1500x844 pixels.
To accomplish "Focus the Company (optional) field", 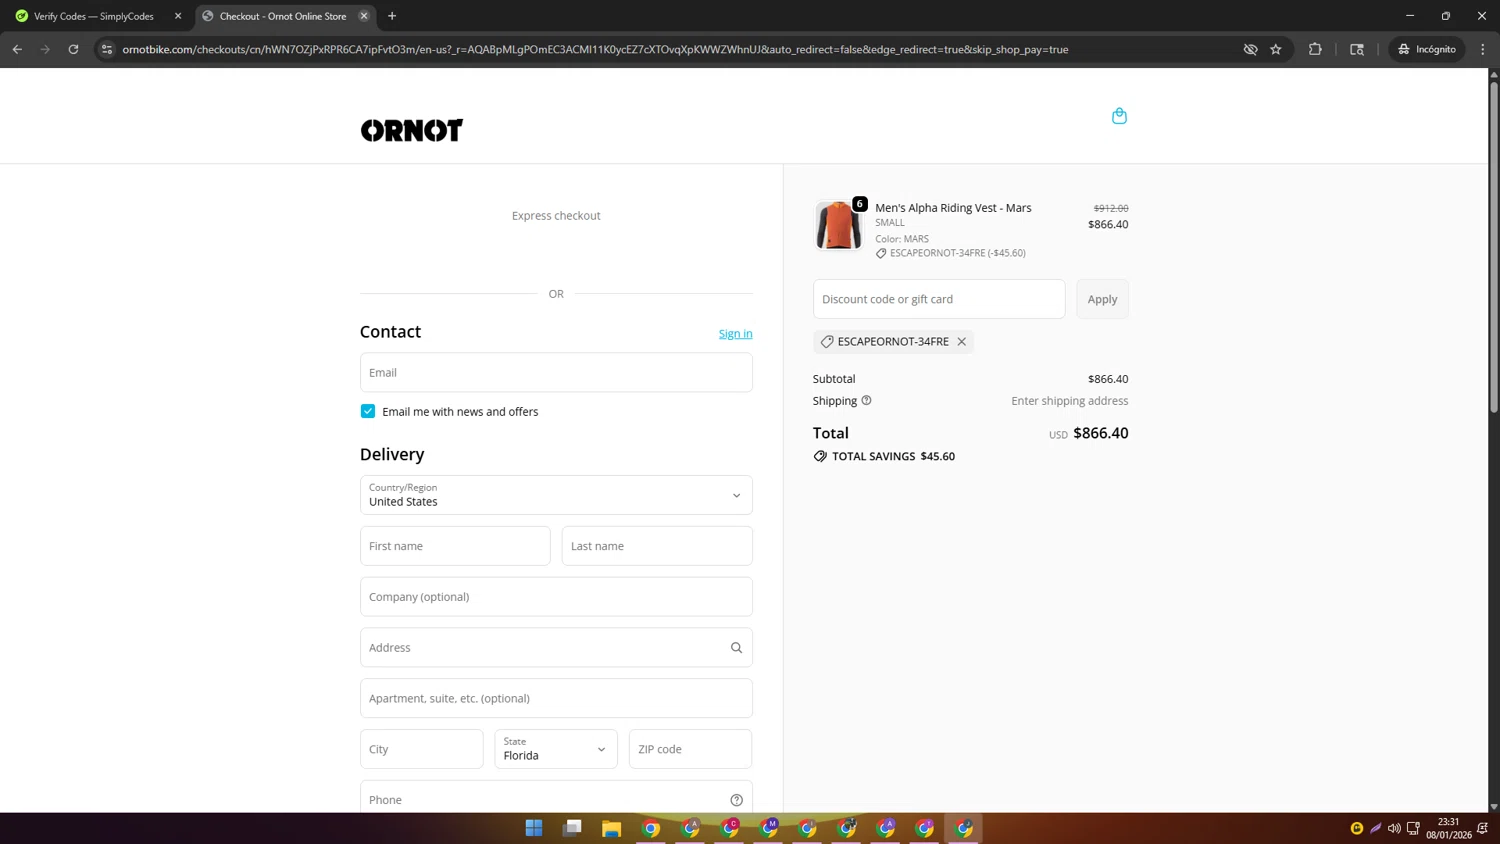I will coord(556,597).
